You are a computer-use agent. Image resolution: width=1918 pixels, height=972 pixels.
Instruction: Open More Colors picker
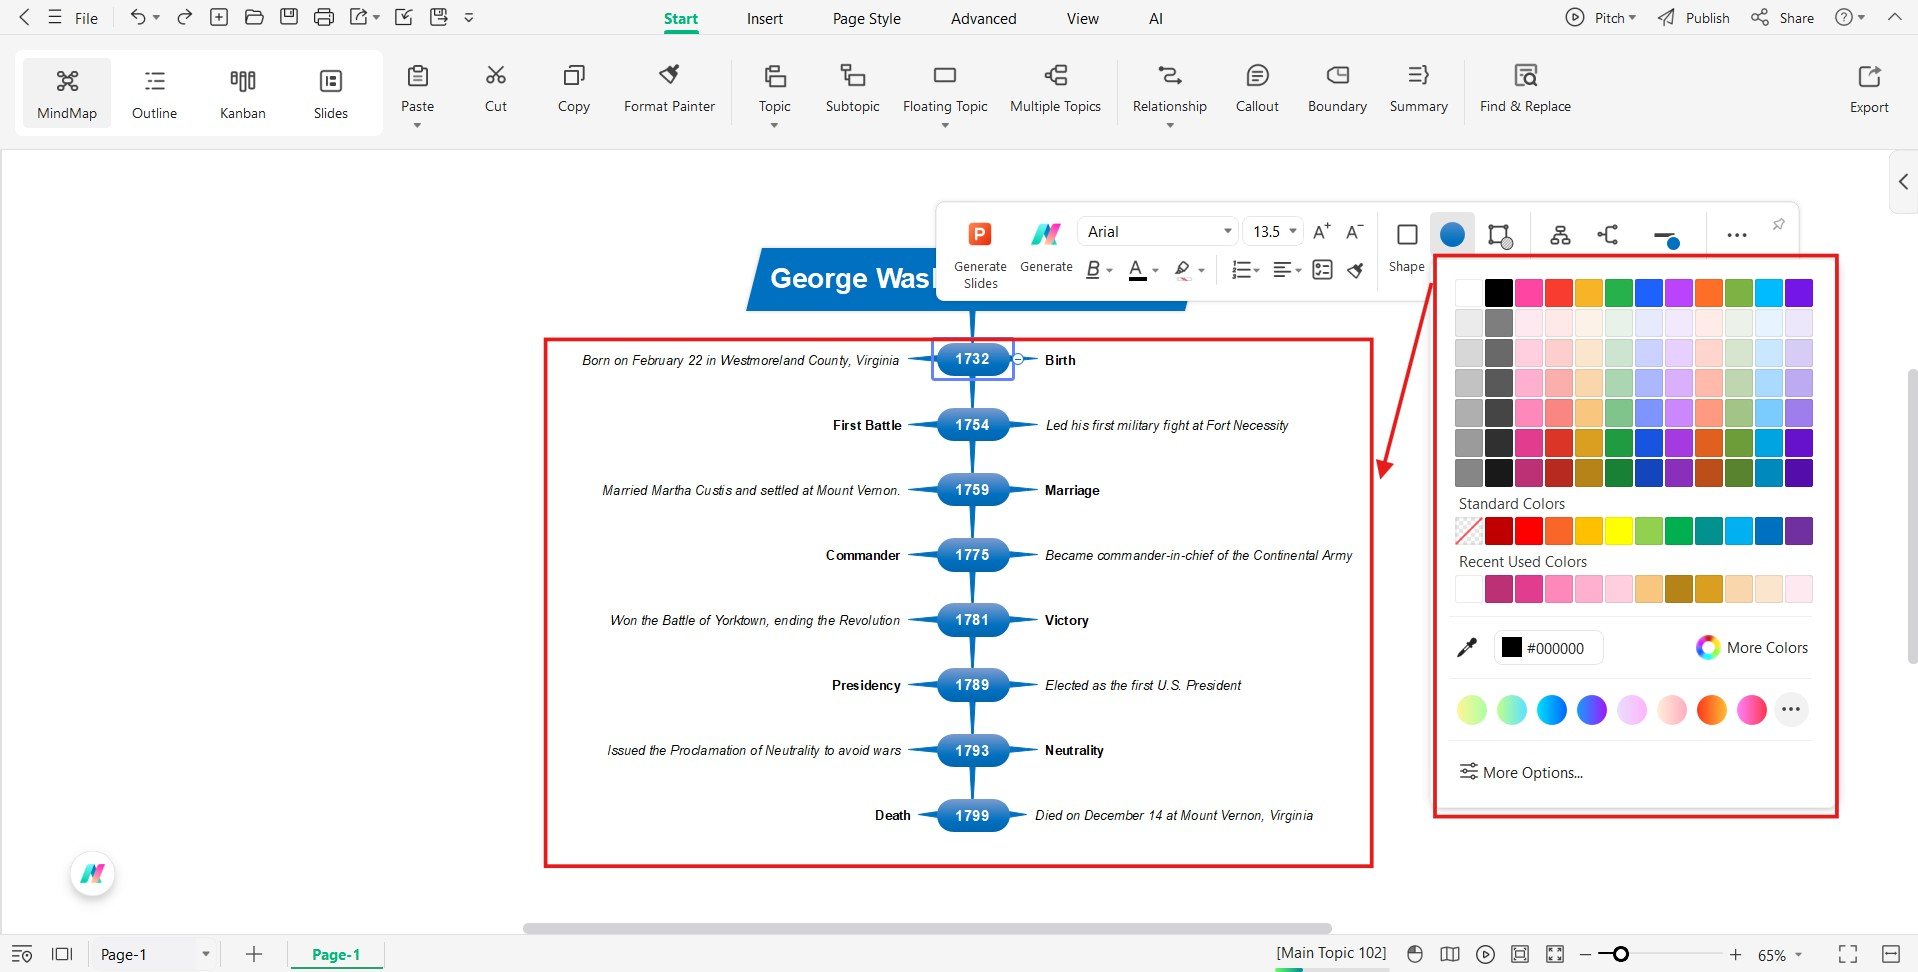1752,648
